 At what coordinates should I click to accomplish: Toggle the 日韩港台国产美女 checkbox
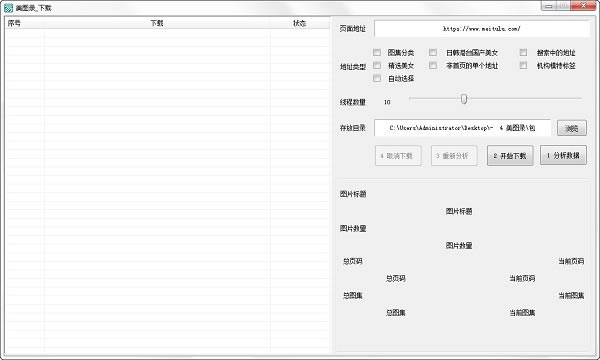click(x=433, y=52)
